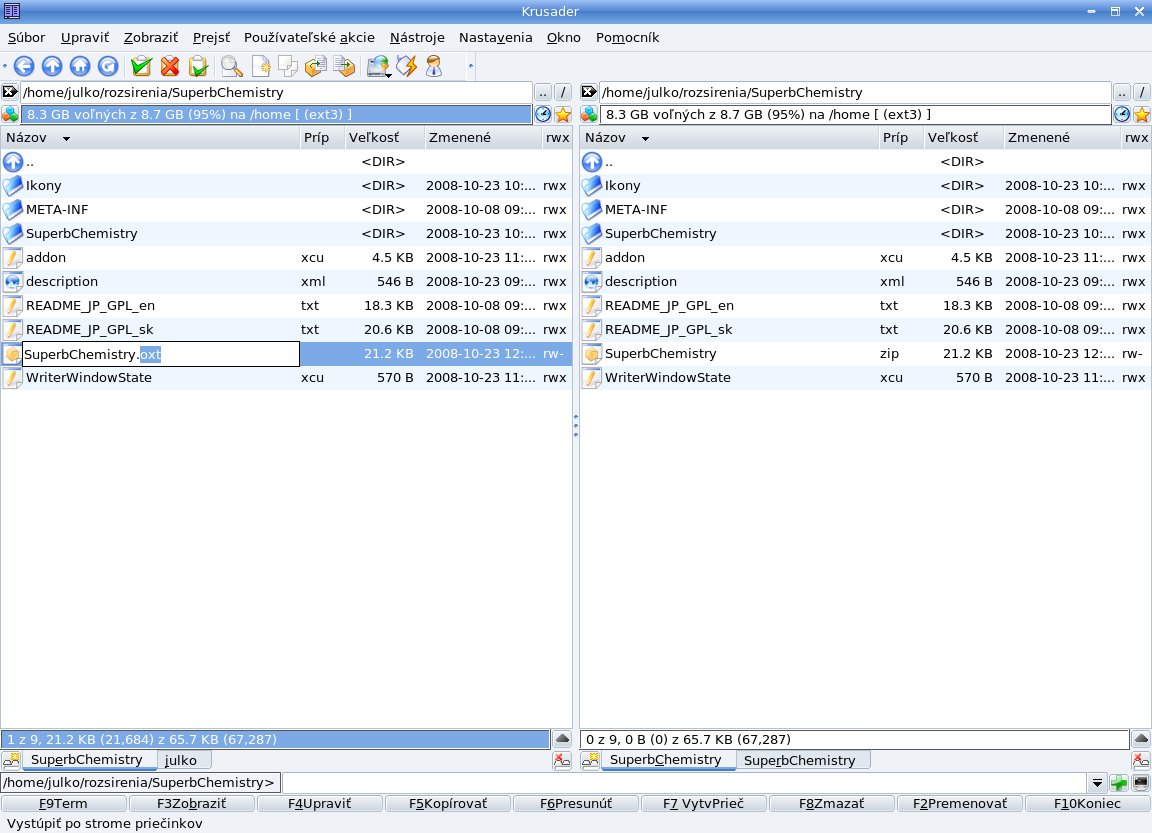Open right panel bookmarks star
Image resolution: width=1152 pixels, height=833 pixels.
[1142, 115]
